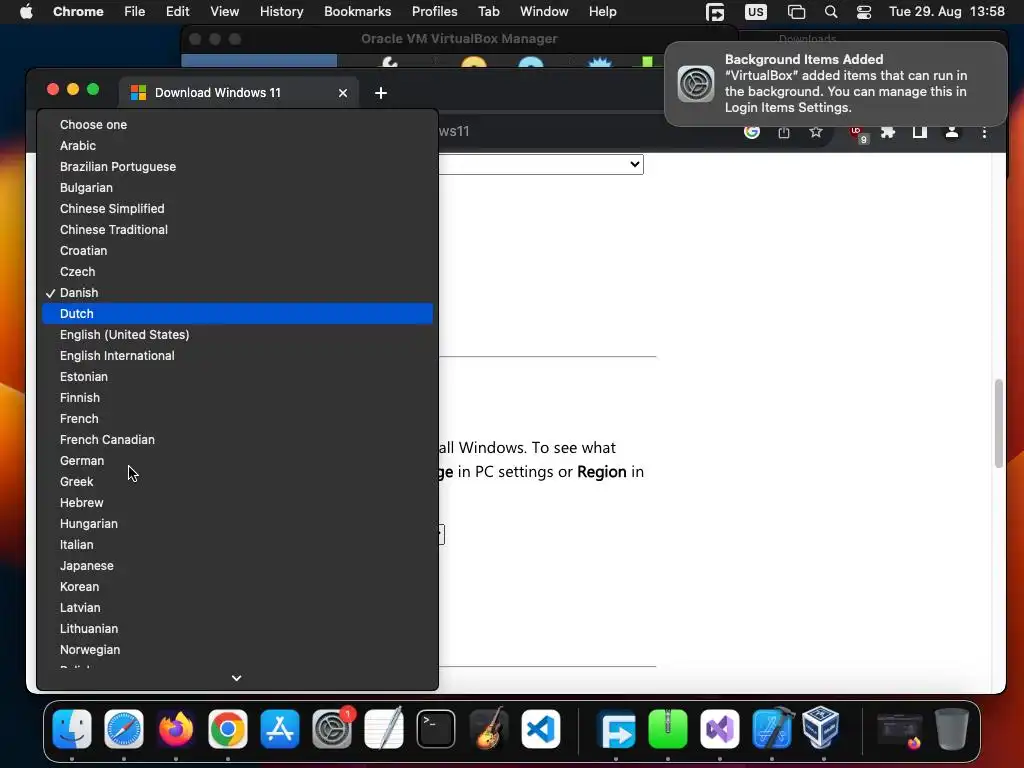
Task: Select the Choose one placeholder option
Action: pos(237,125)
